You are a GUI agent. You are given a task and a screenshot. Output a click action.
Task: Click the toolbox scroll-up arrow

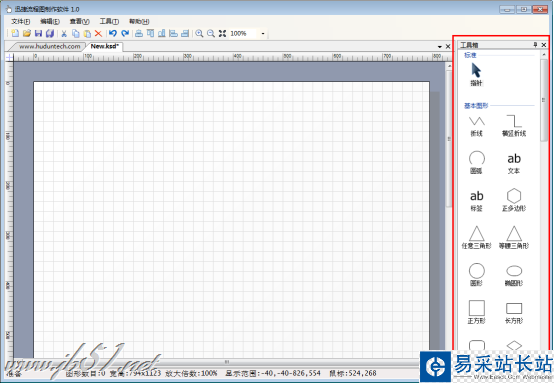[544, 54]
